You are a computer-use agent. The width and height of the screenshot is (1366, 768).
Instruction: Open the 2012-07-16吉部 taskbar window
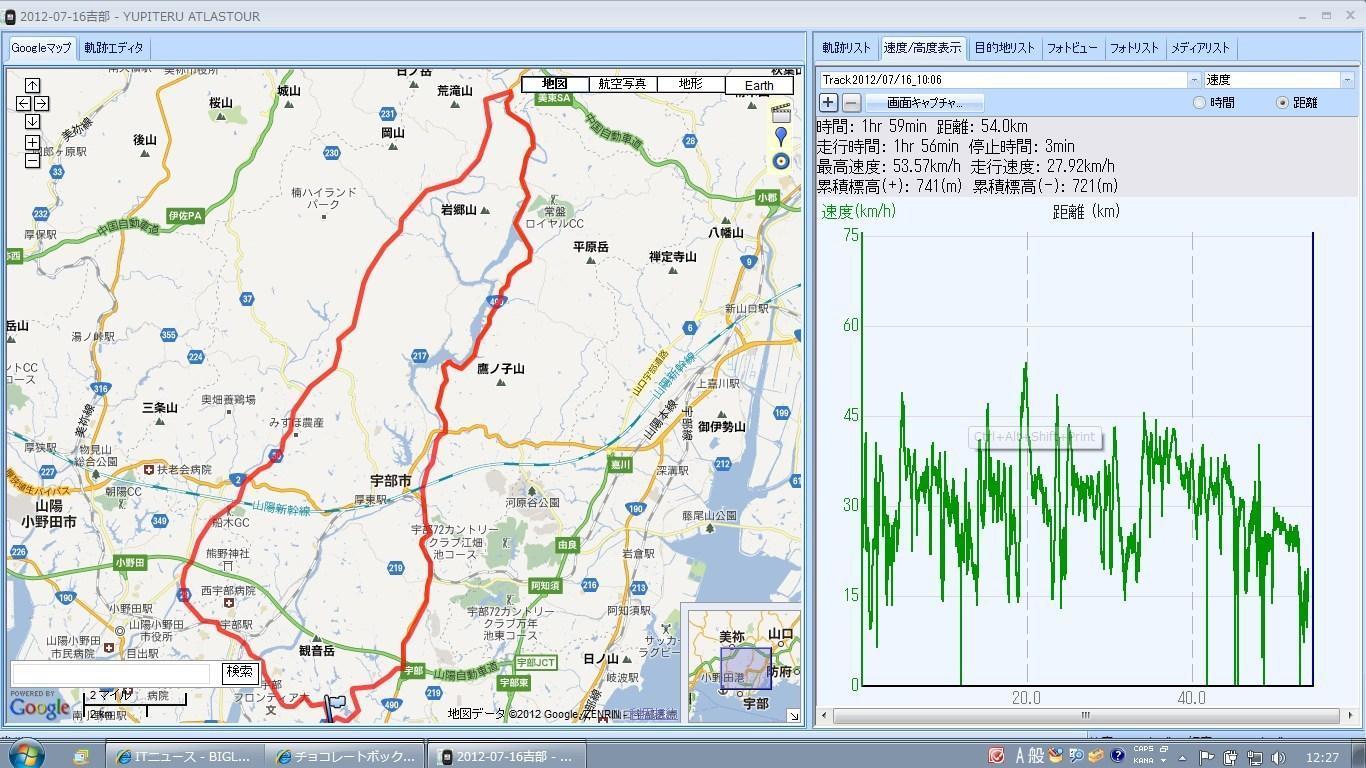pyautogui.click(x=507, y=756)
